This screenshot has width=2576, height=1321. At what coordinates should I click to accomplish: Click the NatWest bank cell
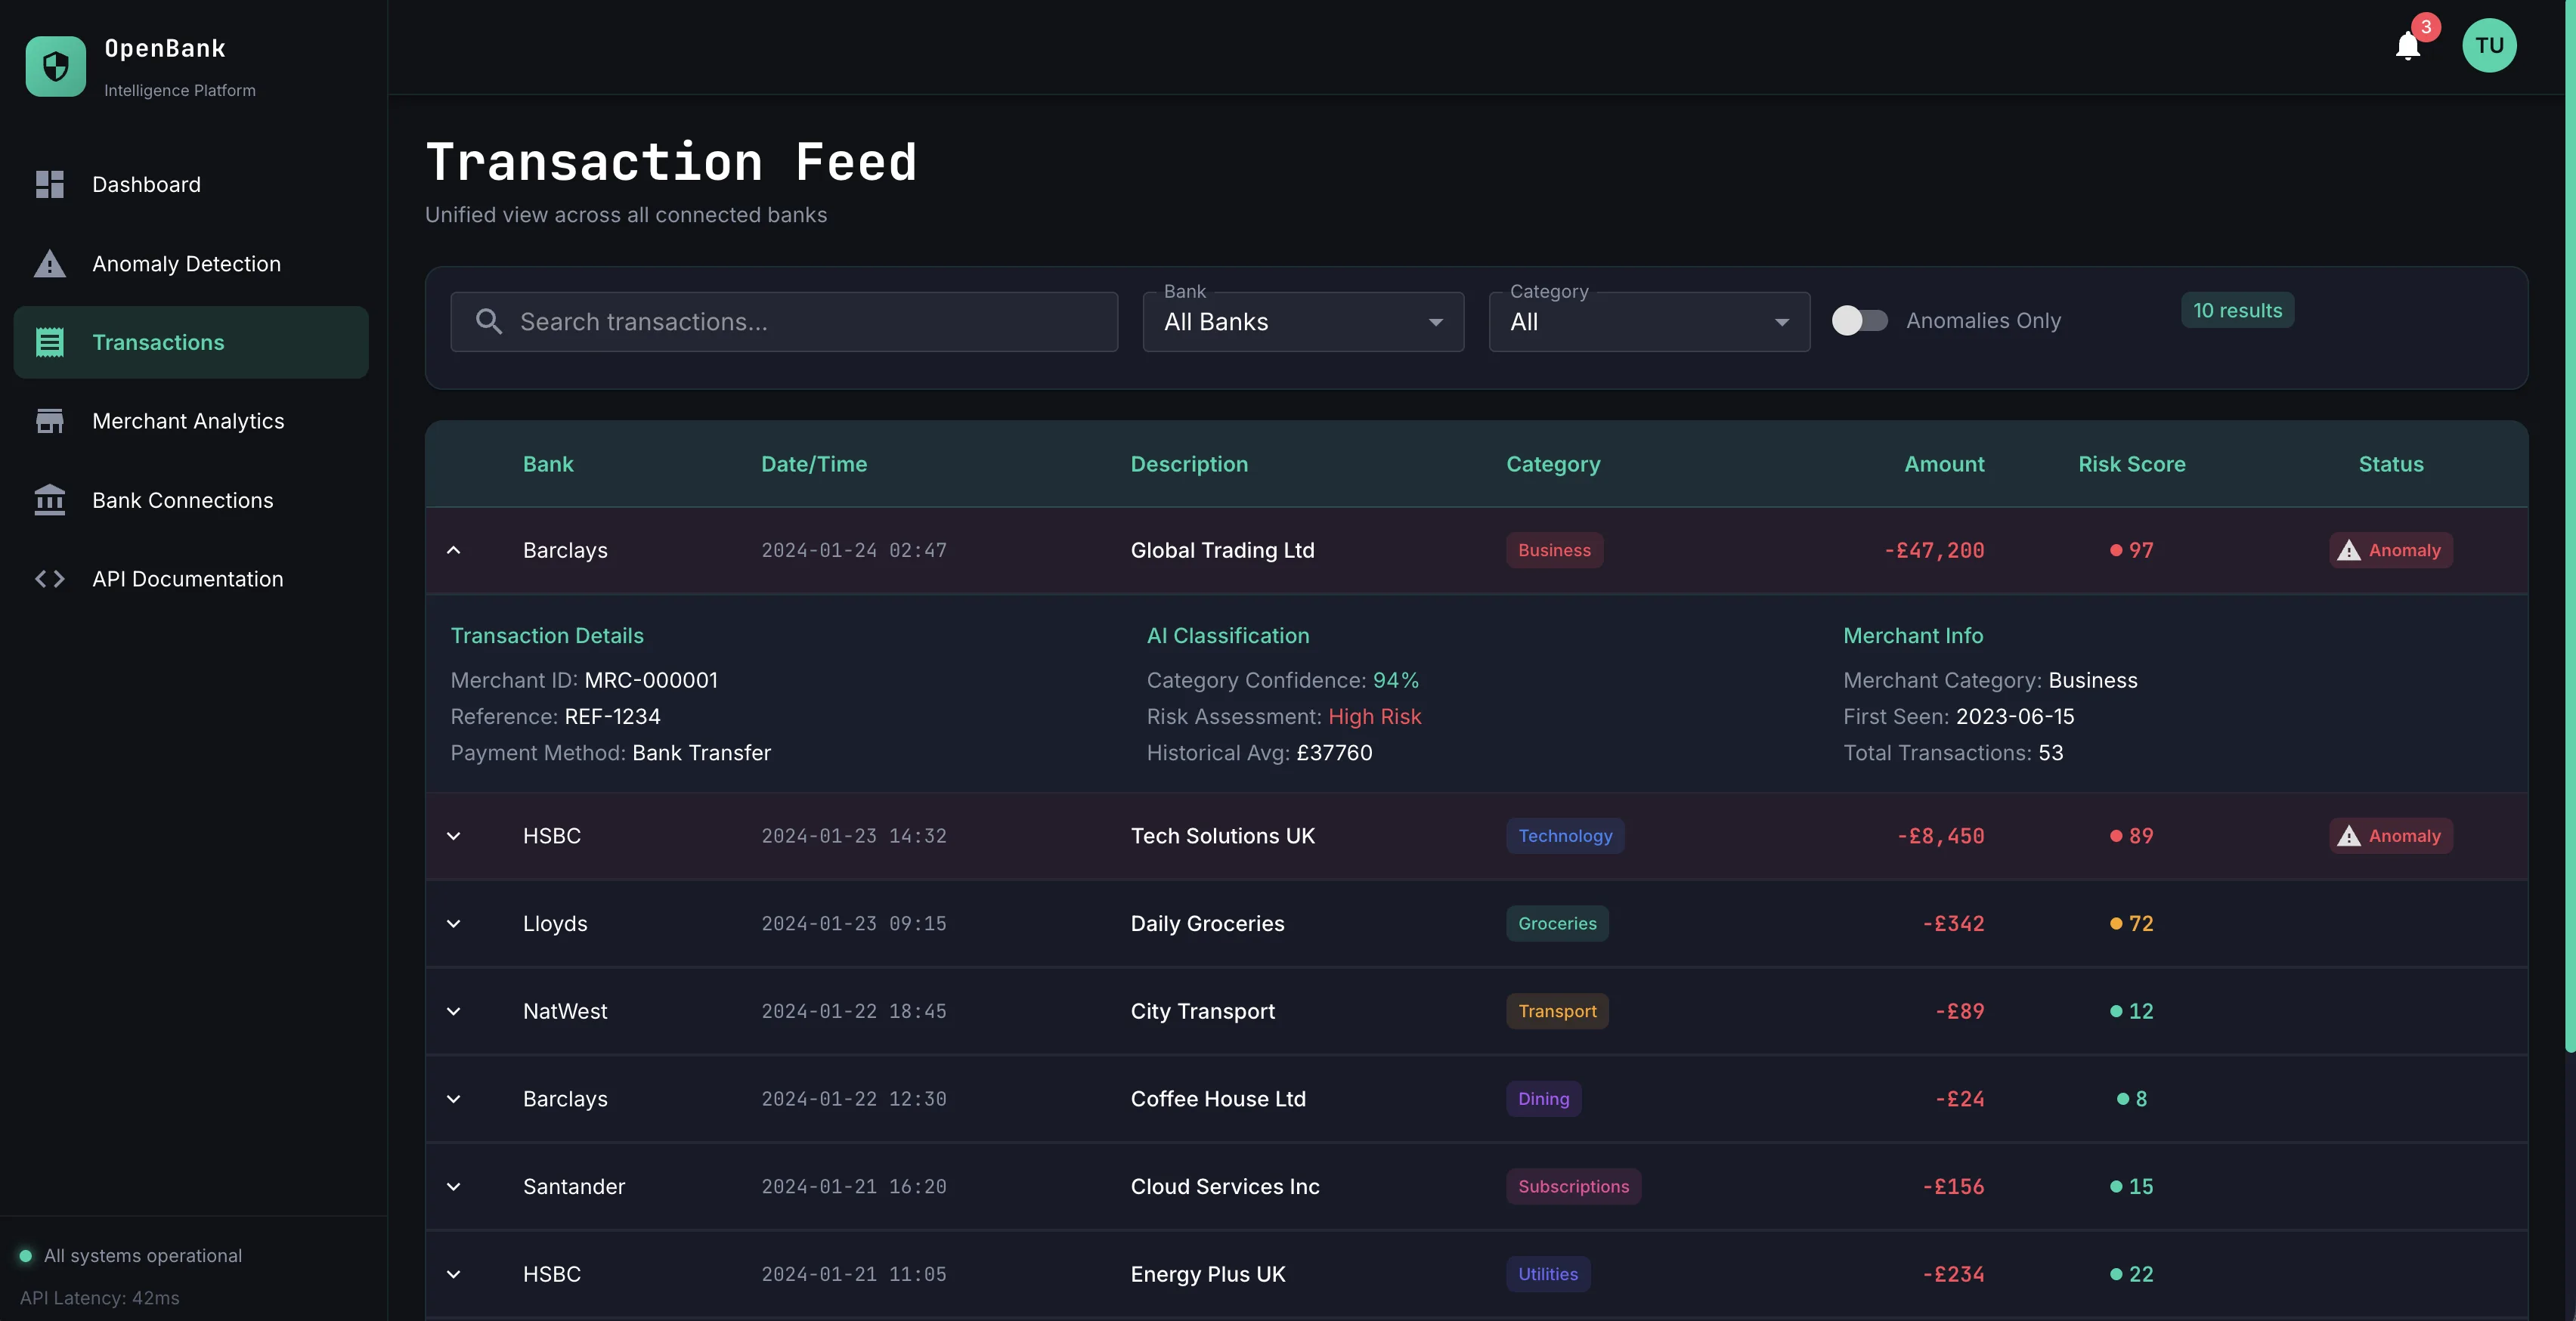coord(565,1011)
